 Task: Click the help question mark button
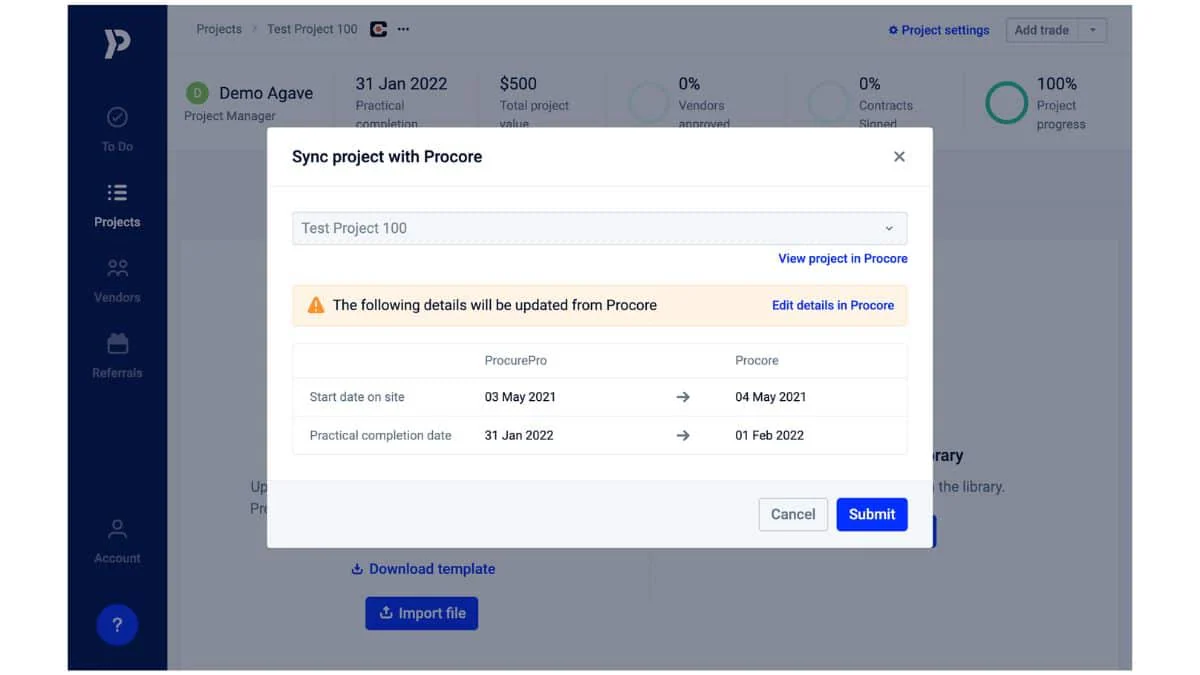tap(117, 625)
